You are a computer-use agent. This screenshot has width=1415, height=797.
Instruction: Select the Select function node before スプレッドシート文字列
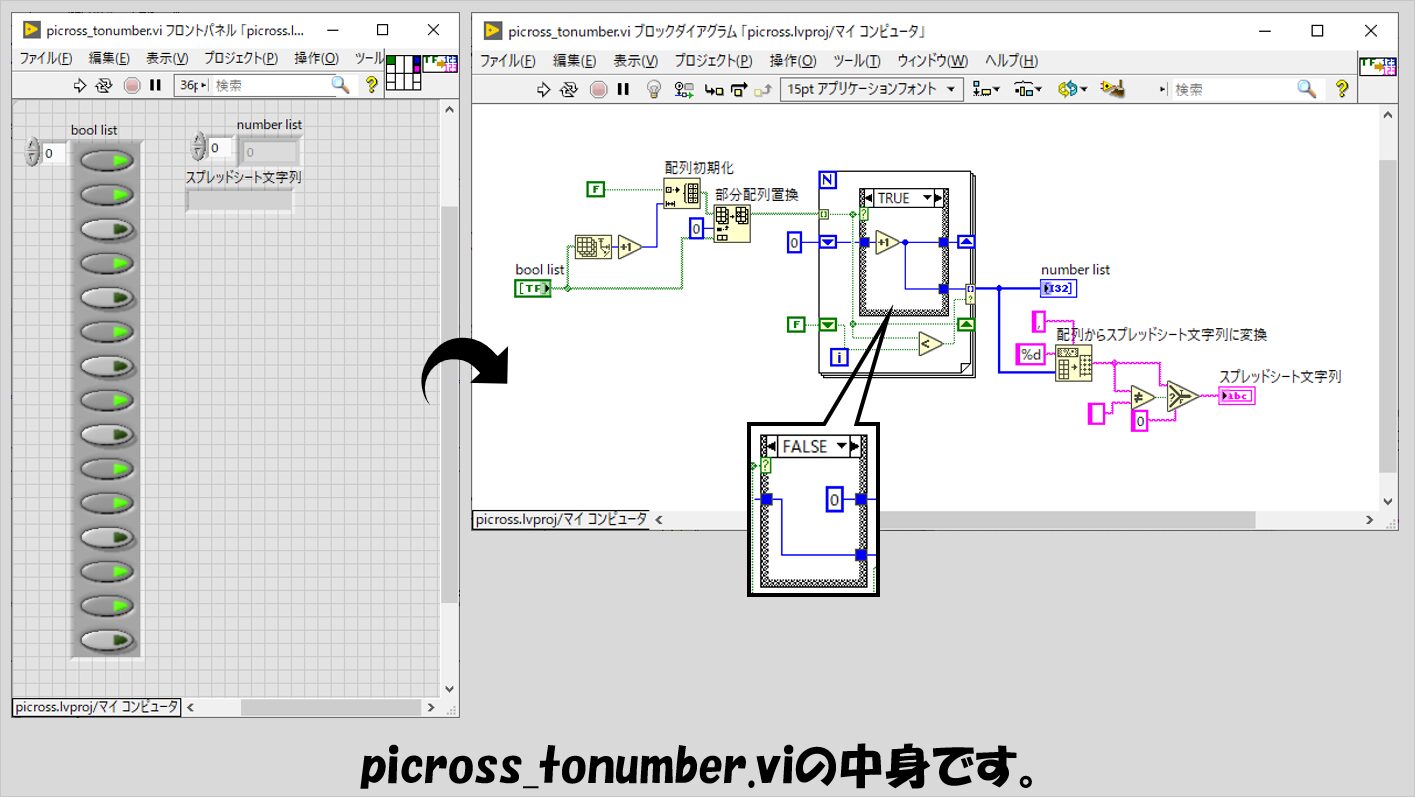tap(1182, 396)
